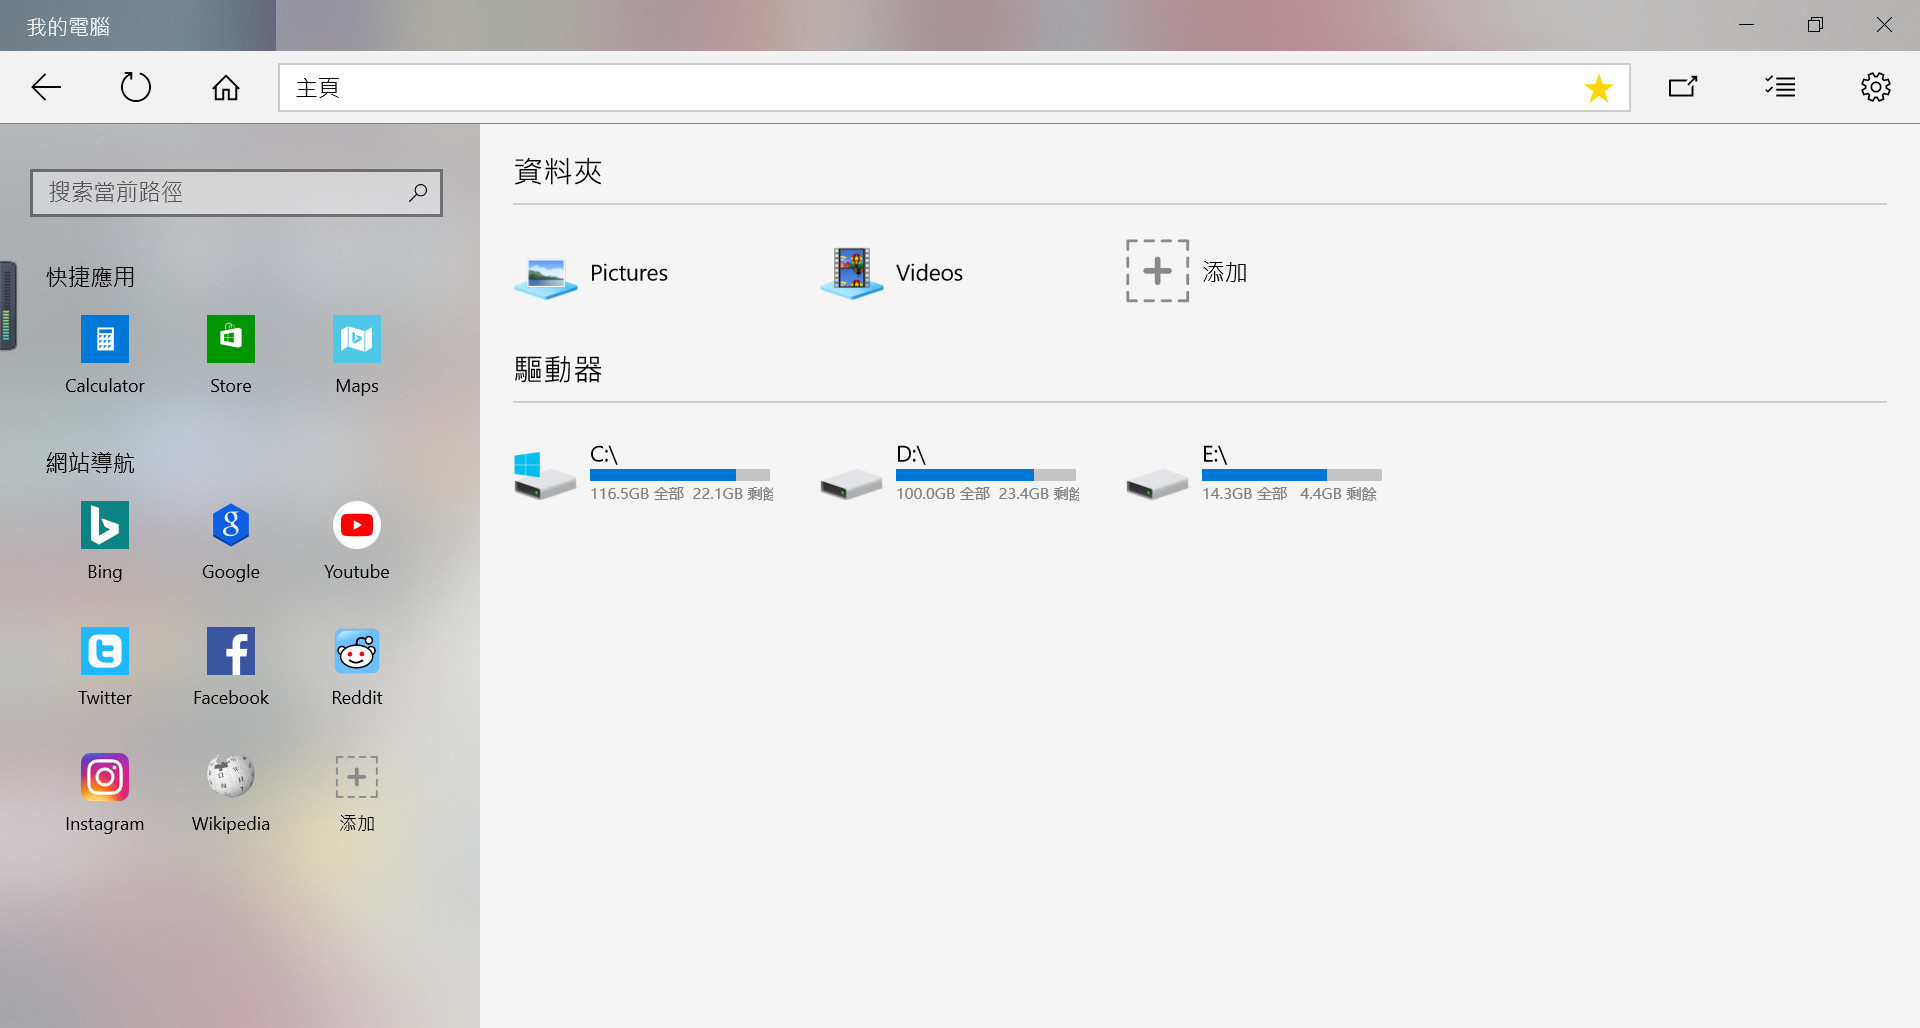Click the 116.5GB 全部 capacity text
The height and width of the screenshot is (1028, 1920).
pos(637,494)
